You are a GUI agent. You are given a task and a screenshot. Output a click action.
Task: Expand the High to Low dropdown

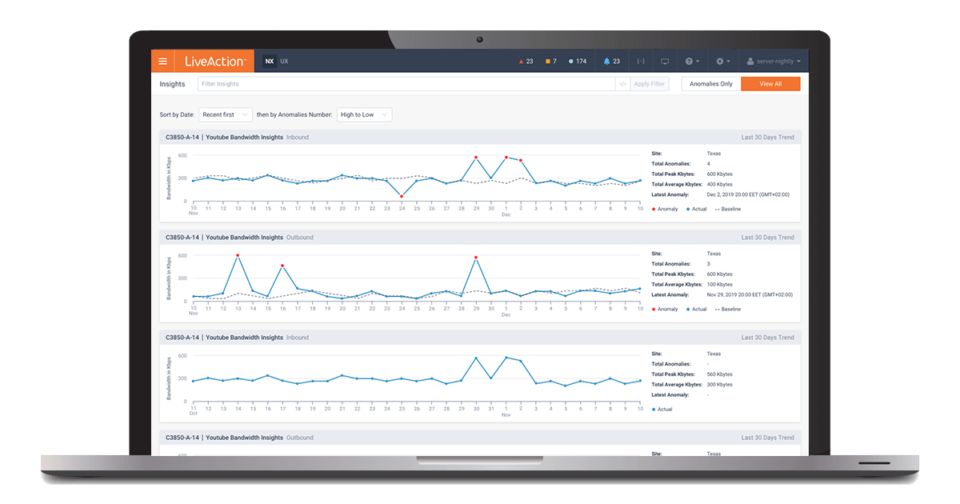pos(364,115)
